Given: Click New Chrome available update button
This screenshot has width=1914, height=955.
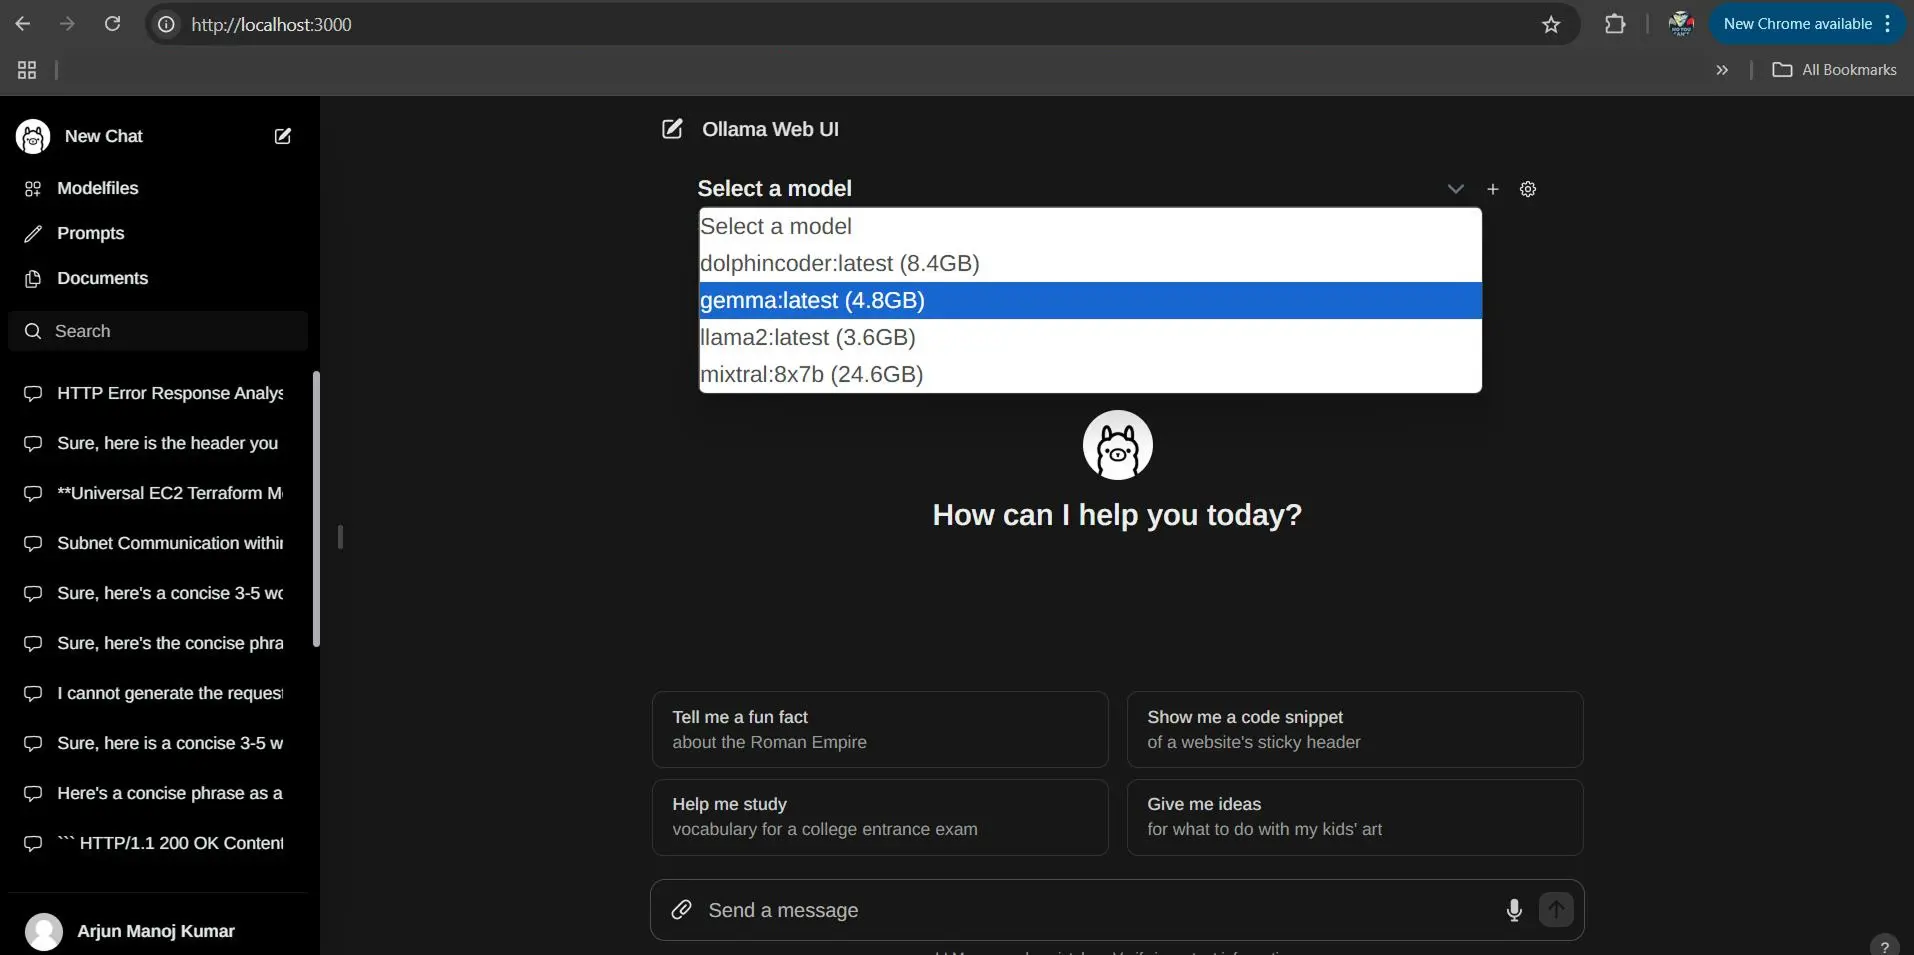Looking at the screenshot, I should point(1797,24).
